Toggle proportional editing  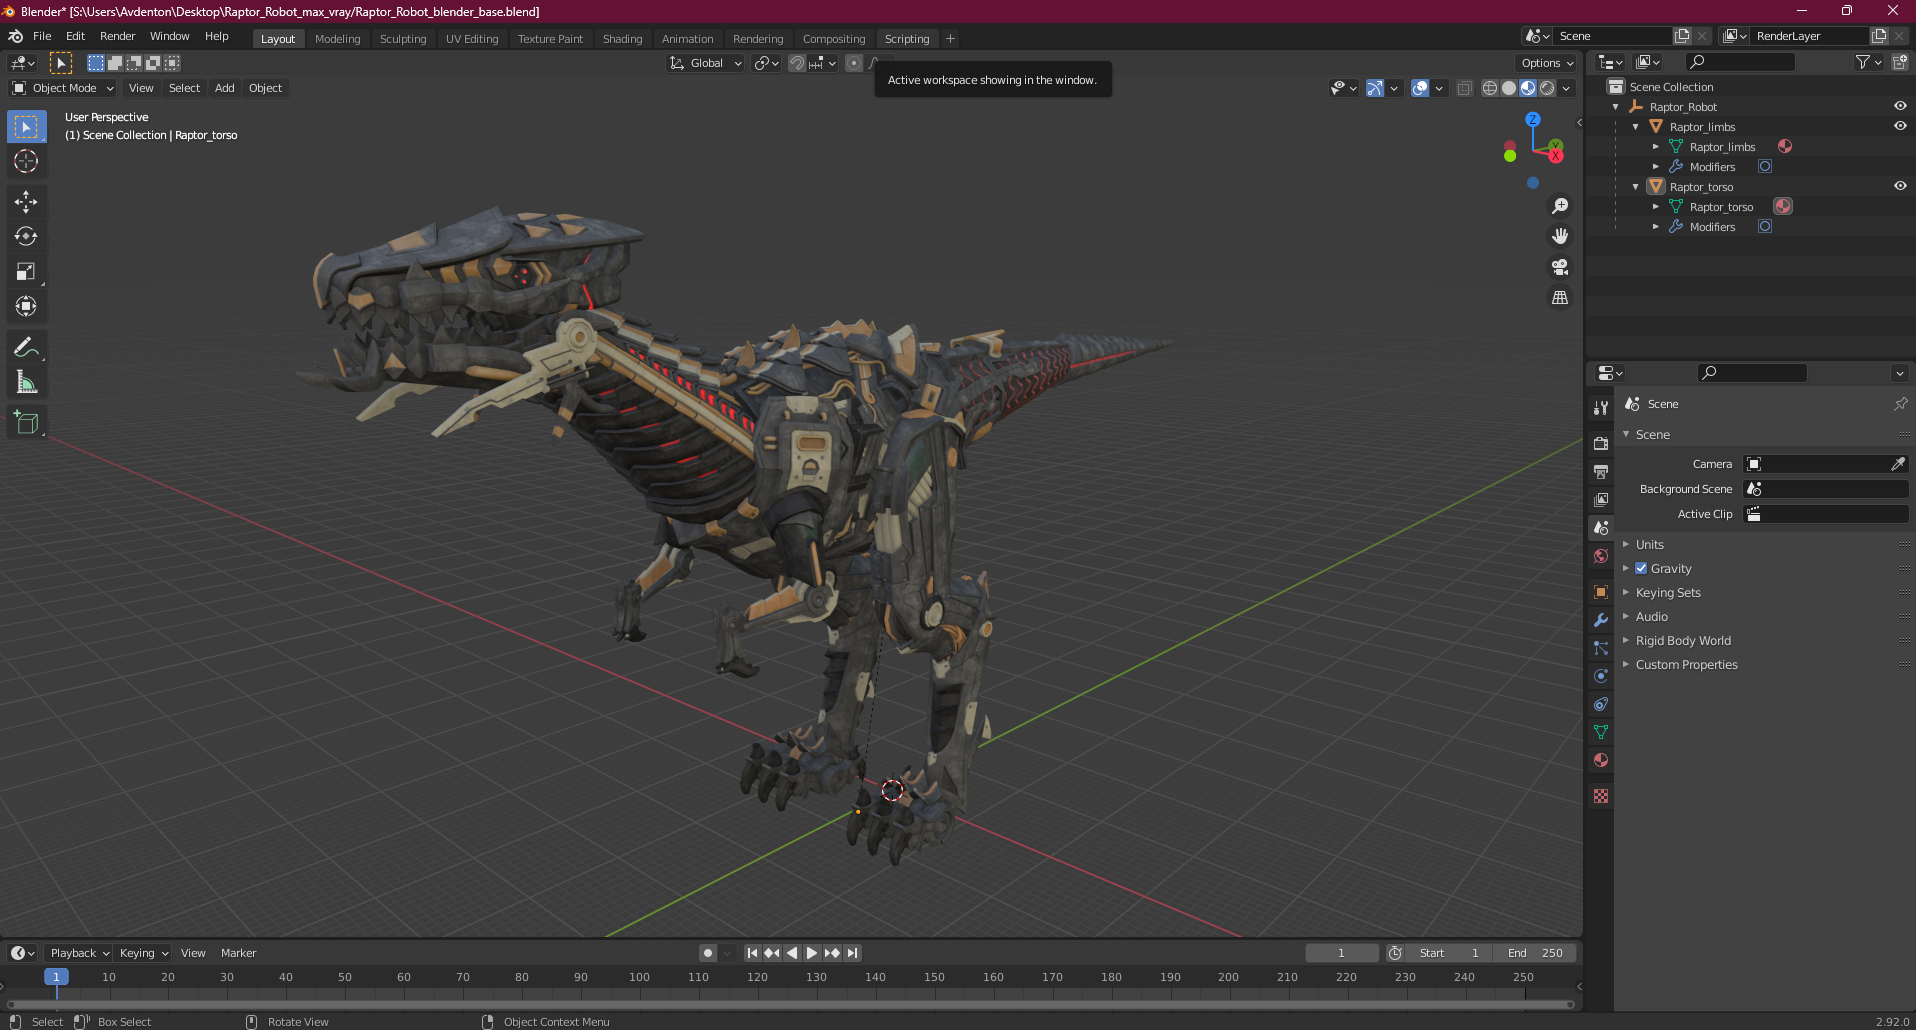click(x=854, y=63)
